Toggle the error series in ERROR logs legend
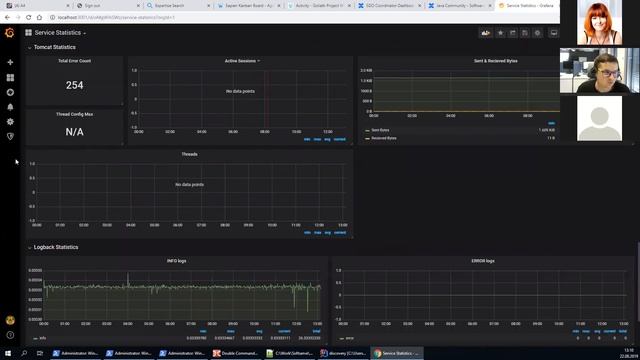 349,338
